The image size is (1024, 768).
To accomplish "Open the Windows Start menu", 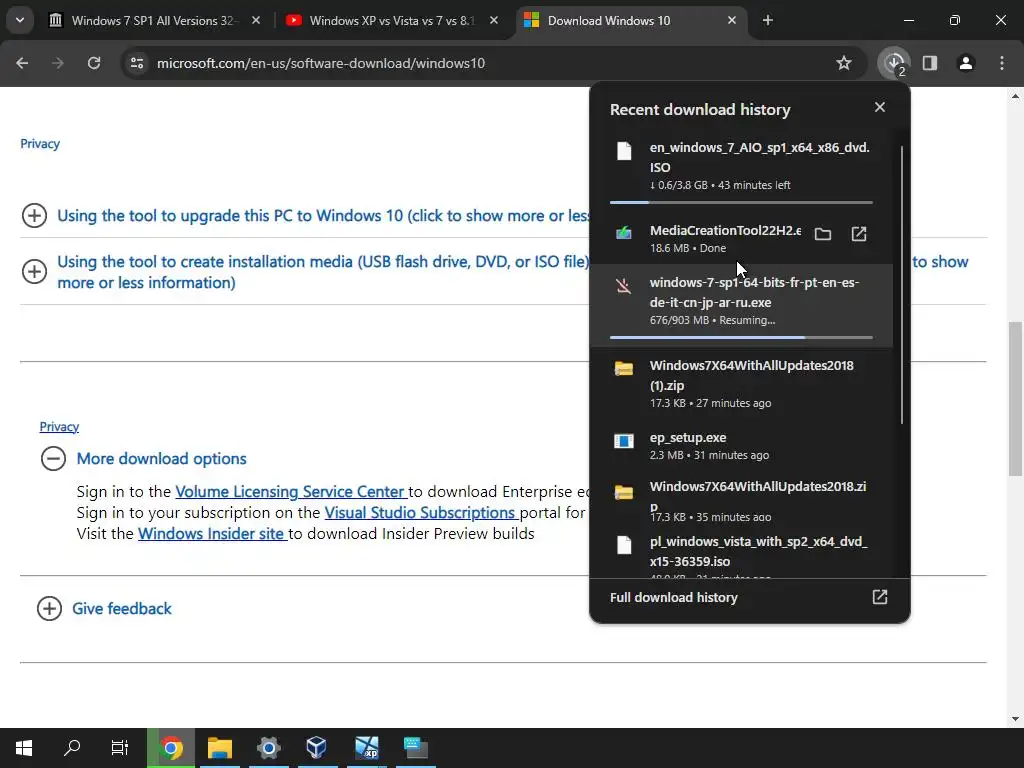I will point(24,748).
